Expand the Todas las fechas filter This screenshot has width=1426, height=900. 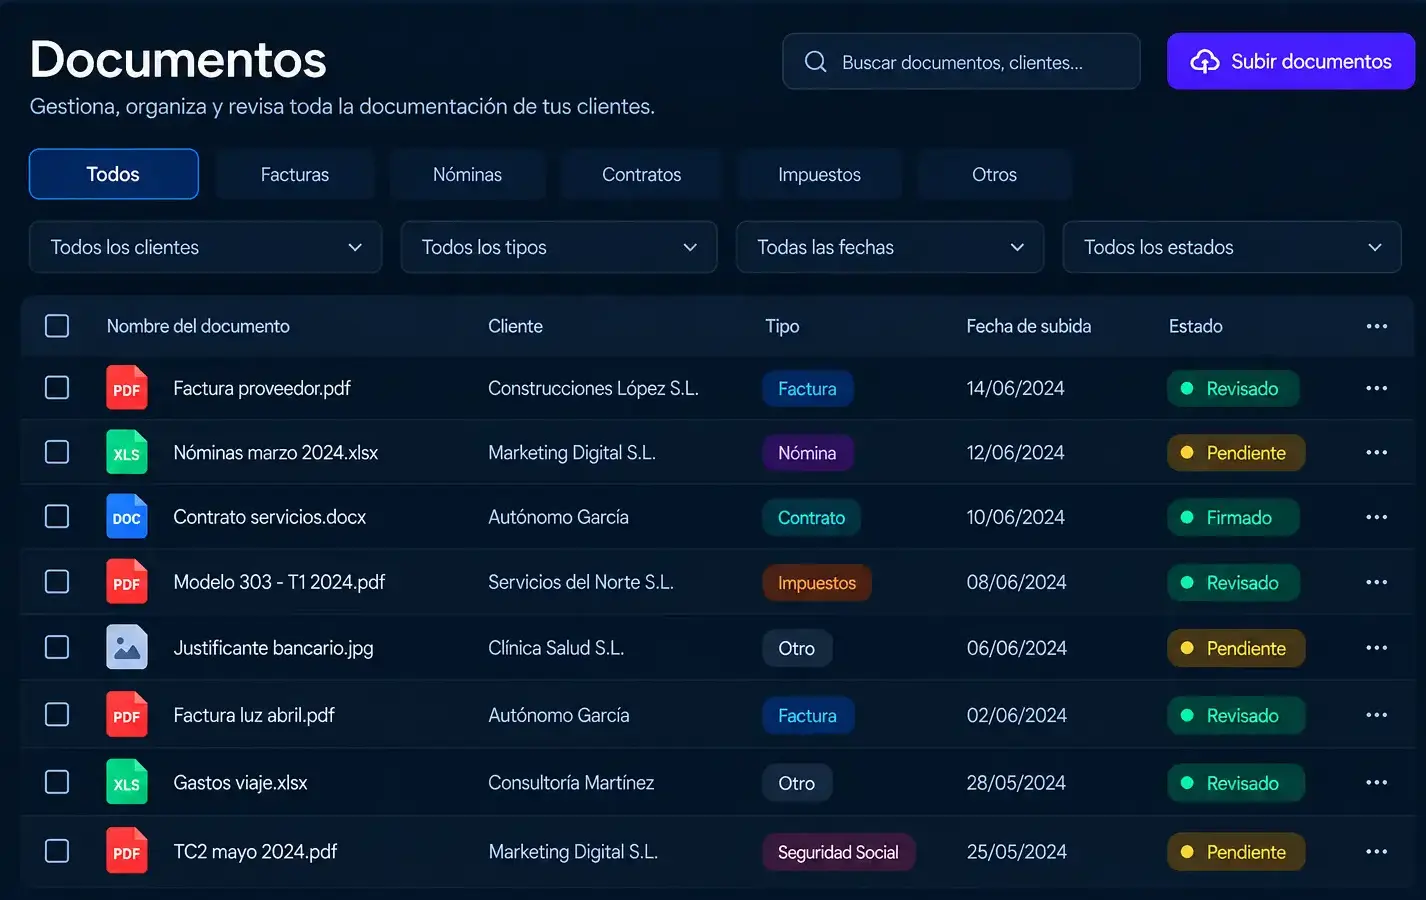point(890,247)
